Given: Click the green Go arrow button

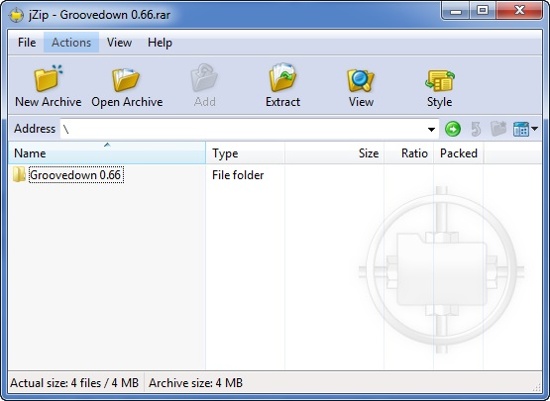Looking at the screenshot, I should 453,129.
